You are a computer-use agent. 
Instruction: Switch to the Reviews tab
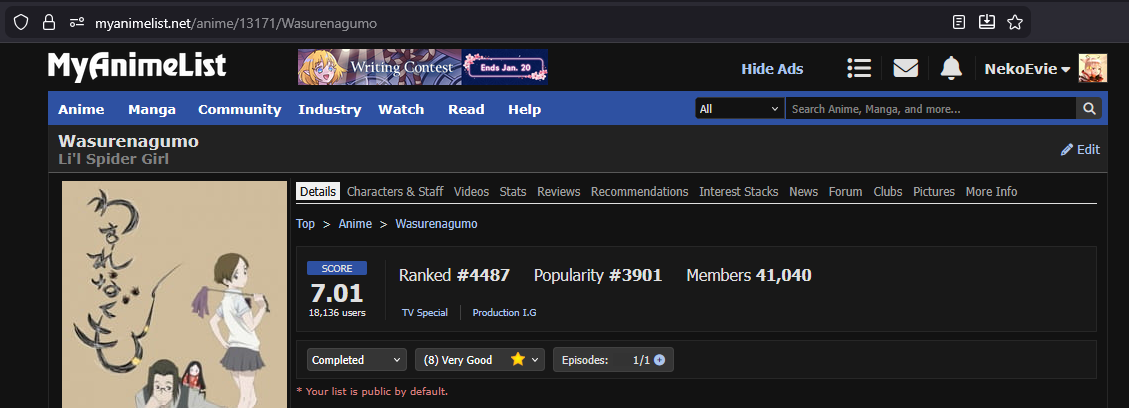click(559, 191)
